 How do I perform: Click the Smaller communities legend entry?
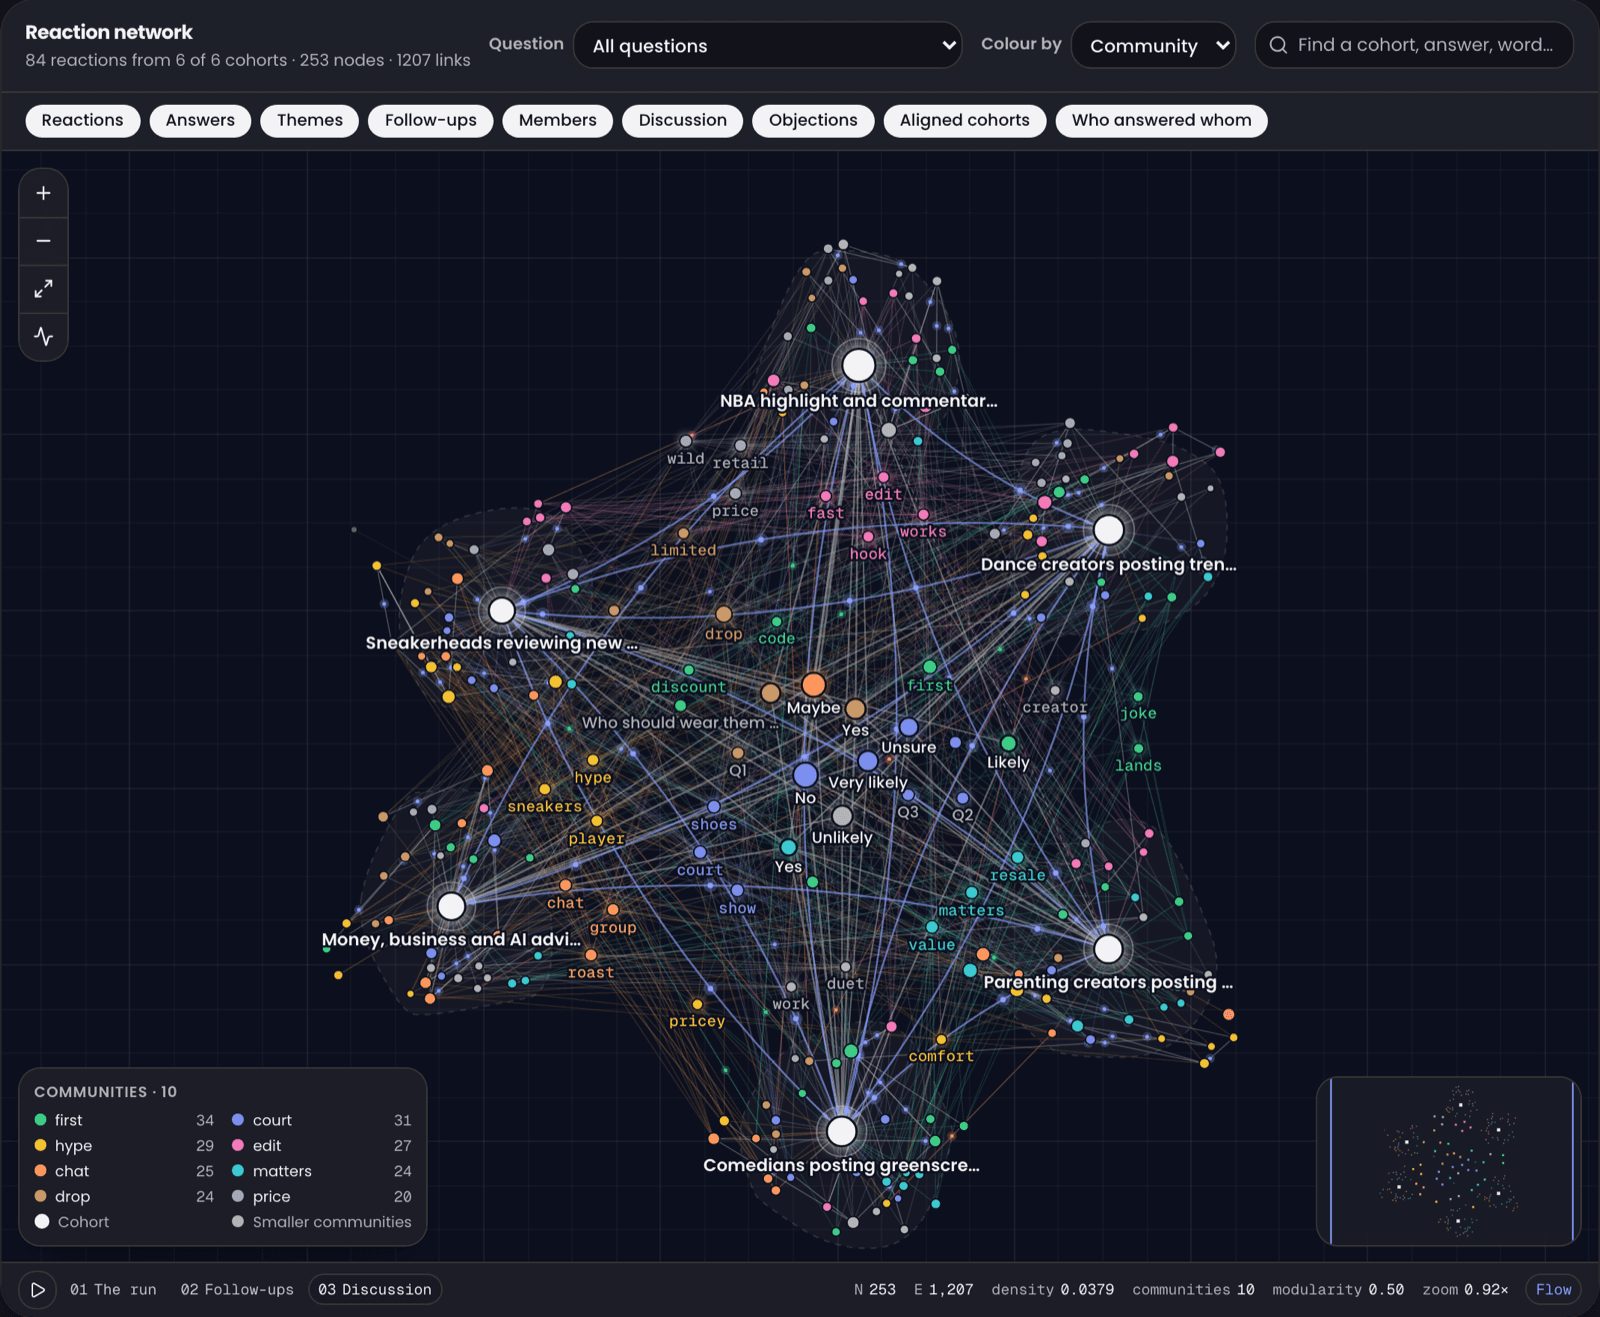pyautogui.click(x=321, y=1222)
